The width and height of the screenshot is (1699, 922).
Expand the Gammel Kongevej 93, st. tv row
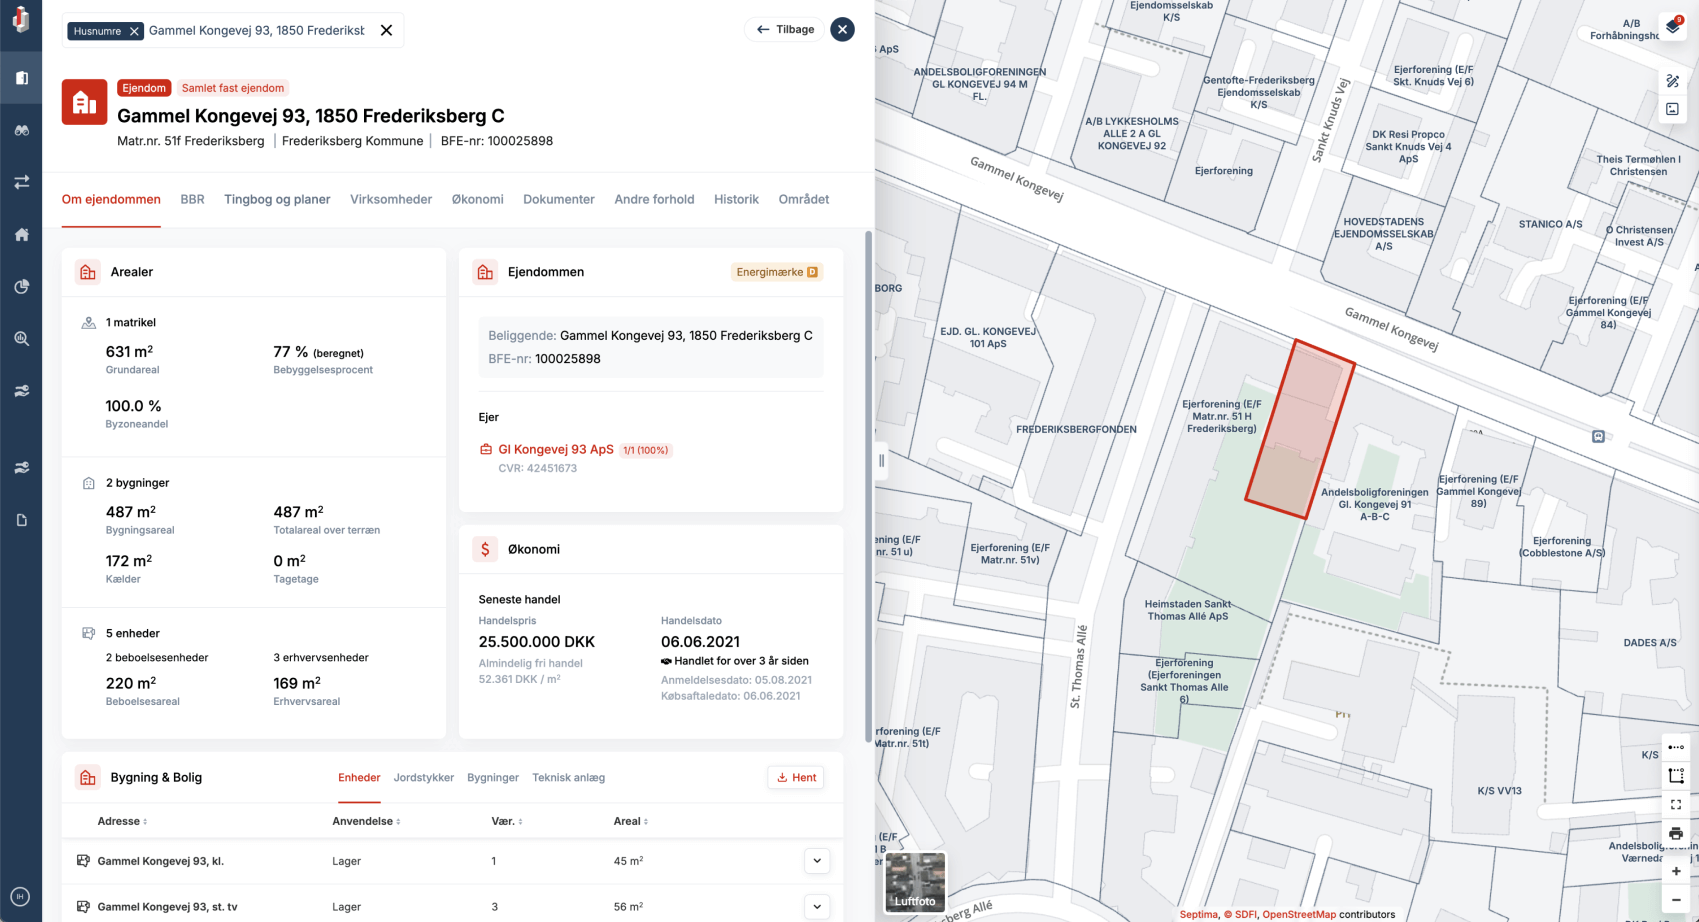(x=817, y=907)
